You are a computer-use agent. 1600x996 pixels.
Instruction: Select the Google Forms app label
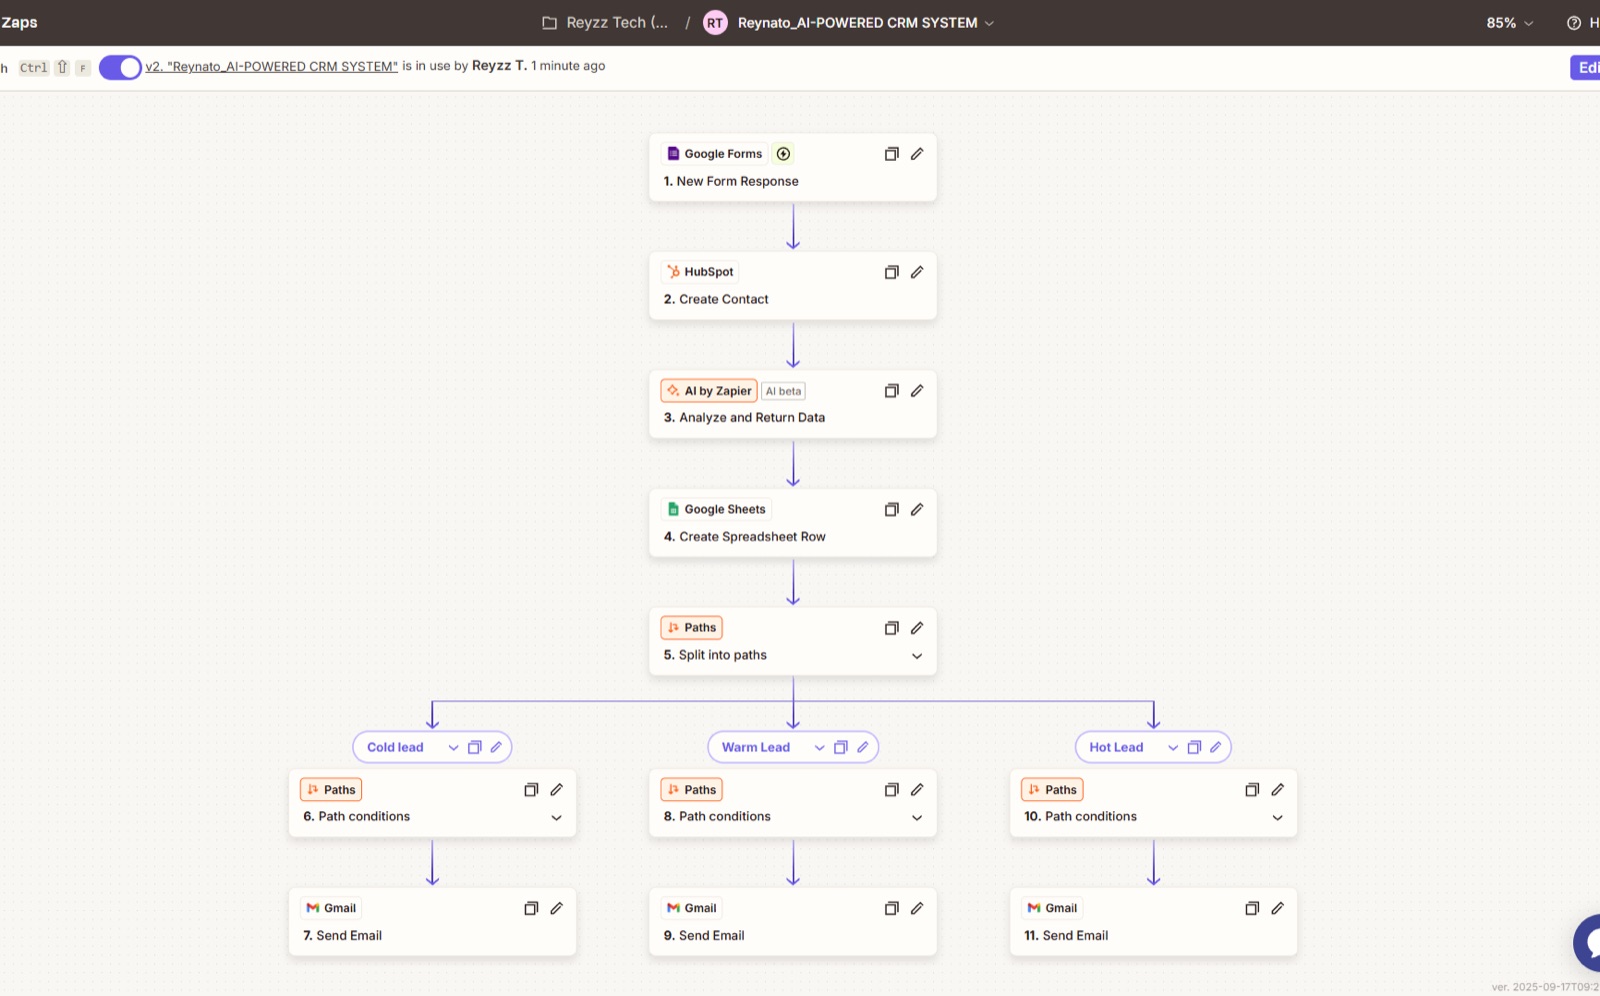pyautogui.click(x=715, y=154)
